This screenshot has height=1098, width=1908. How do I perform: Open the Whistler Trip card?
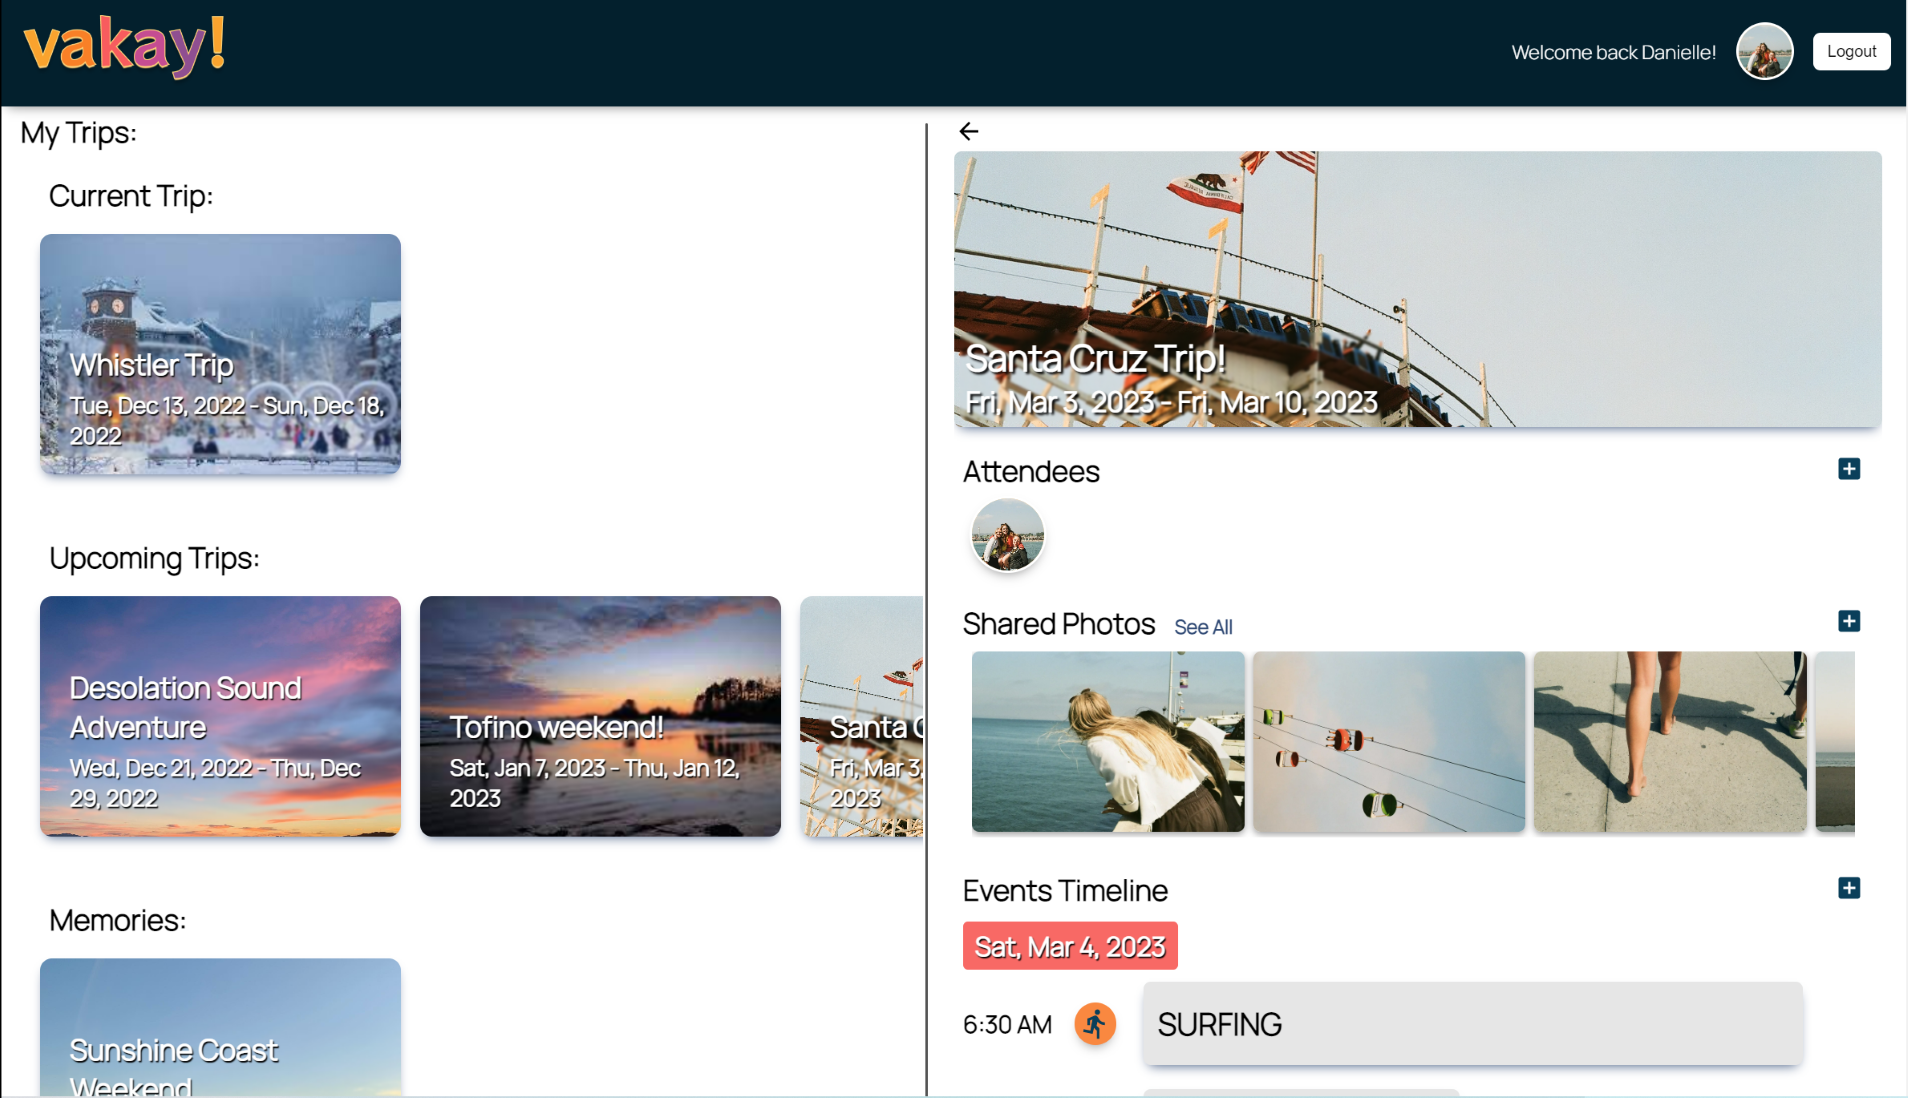220,354
